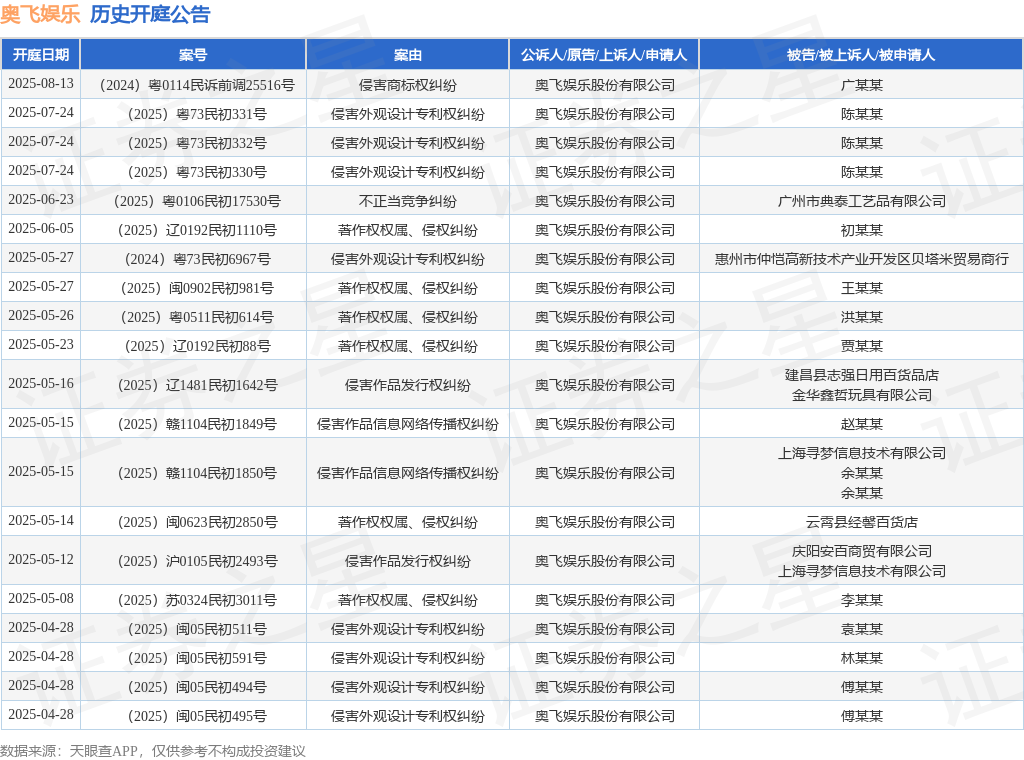Click the date 2025-05-26
The image size is (1024, 760).
40,315
